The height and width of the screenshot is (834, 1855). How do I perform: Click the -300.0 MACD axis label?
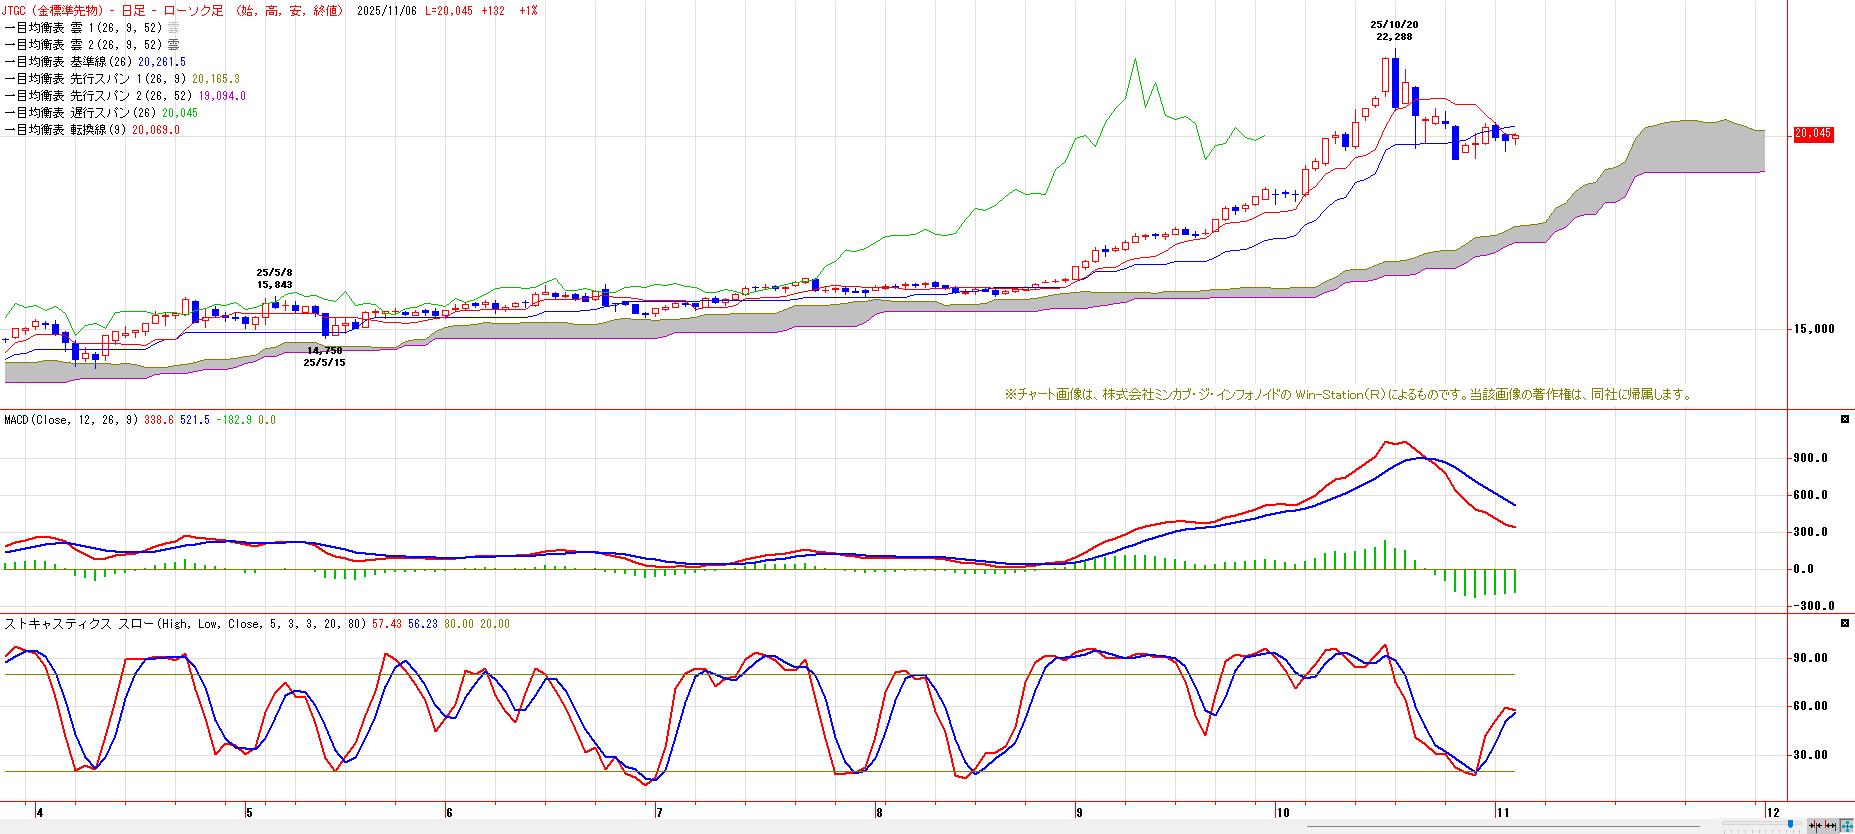pos(1812,606)
